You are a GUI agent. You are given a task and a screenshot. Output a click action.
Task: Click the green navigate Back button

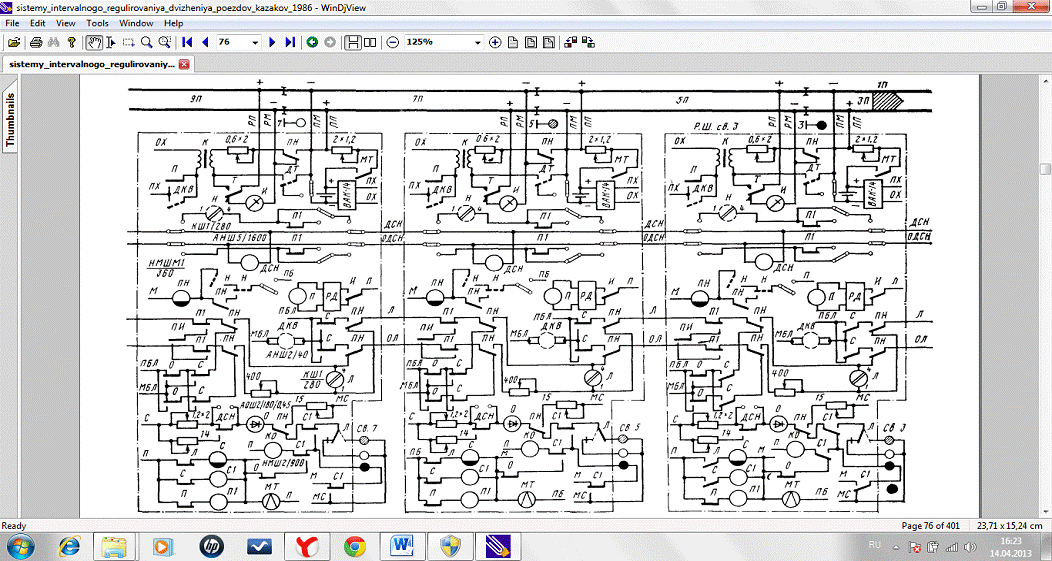click(312, 43)
